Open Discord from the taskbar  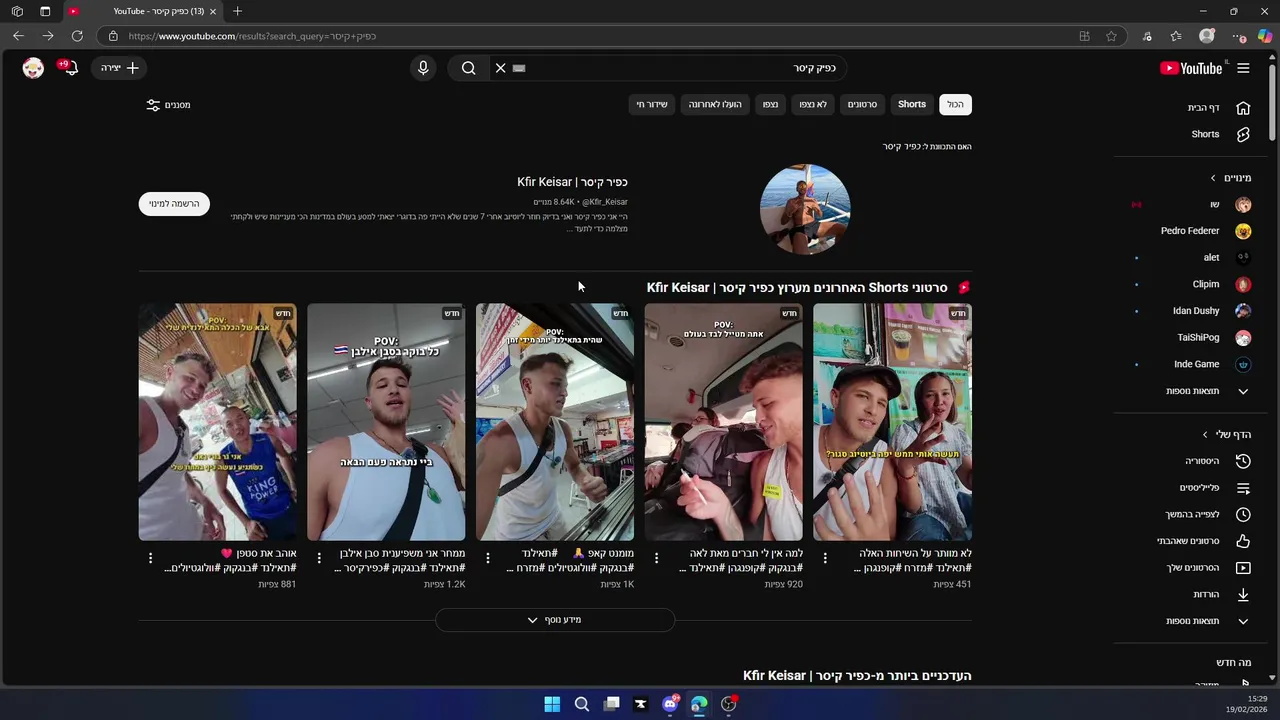click(x=670, y=704)
